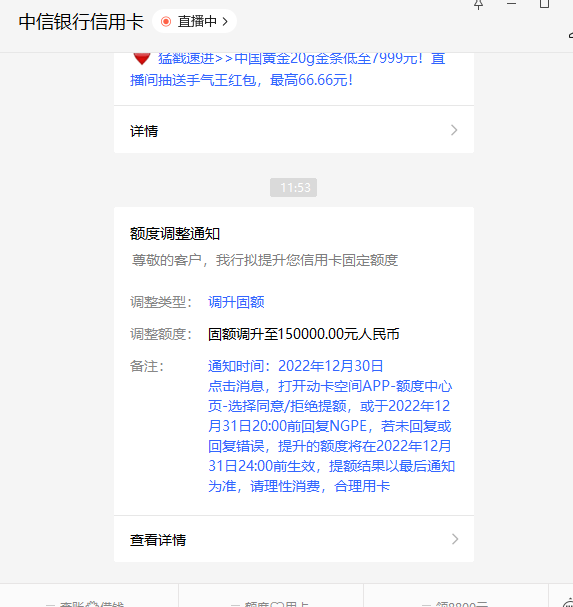The width and height of the screenshot is (573, 607).
Task: Click the red heart icon in promo message
Action: point(141,59)
